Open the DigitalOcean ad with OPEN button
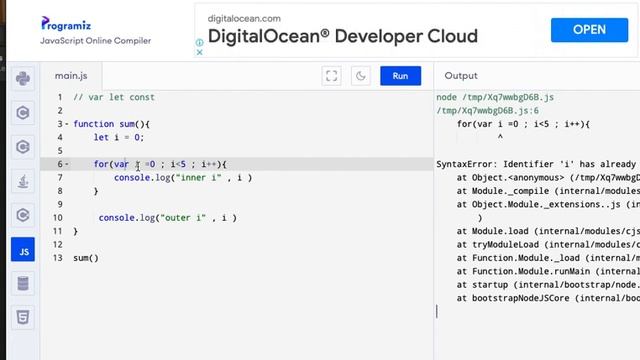The image size is (640, 360). pos(589,30)
